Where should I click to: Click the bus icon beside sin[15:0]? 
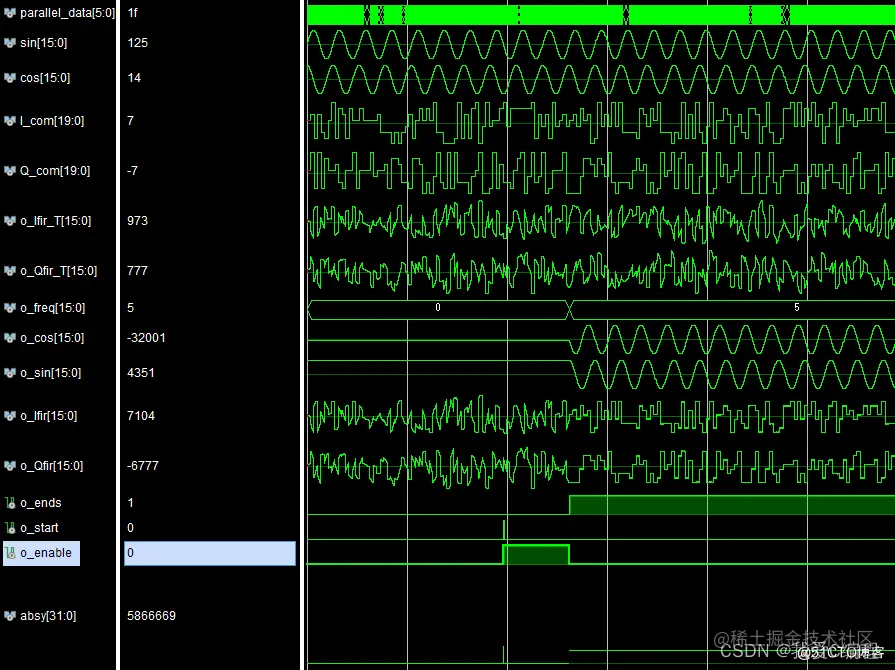click(x=10, y=43)
